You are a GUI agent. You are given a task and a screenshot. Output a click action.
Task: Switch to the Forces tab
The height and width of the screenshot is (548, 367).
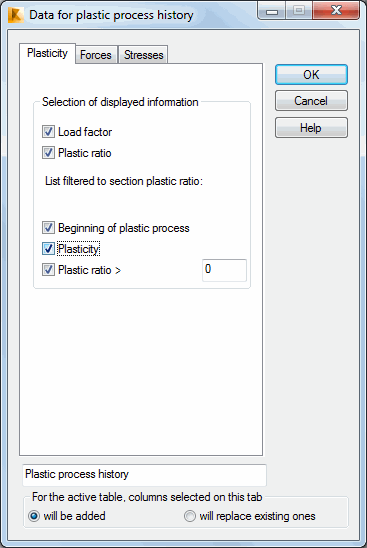coord(96,55)
